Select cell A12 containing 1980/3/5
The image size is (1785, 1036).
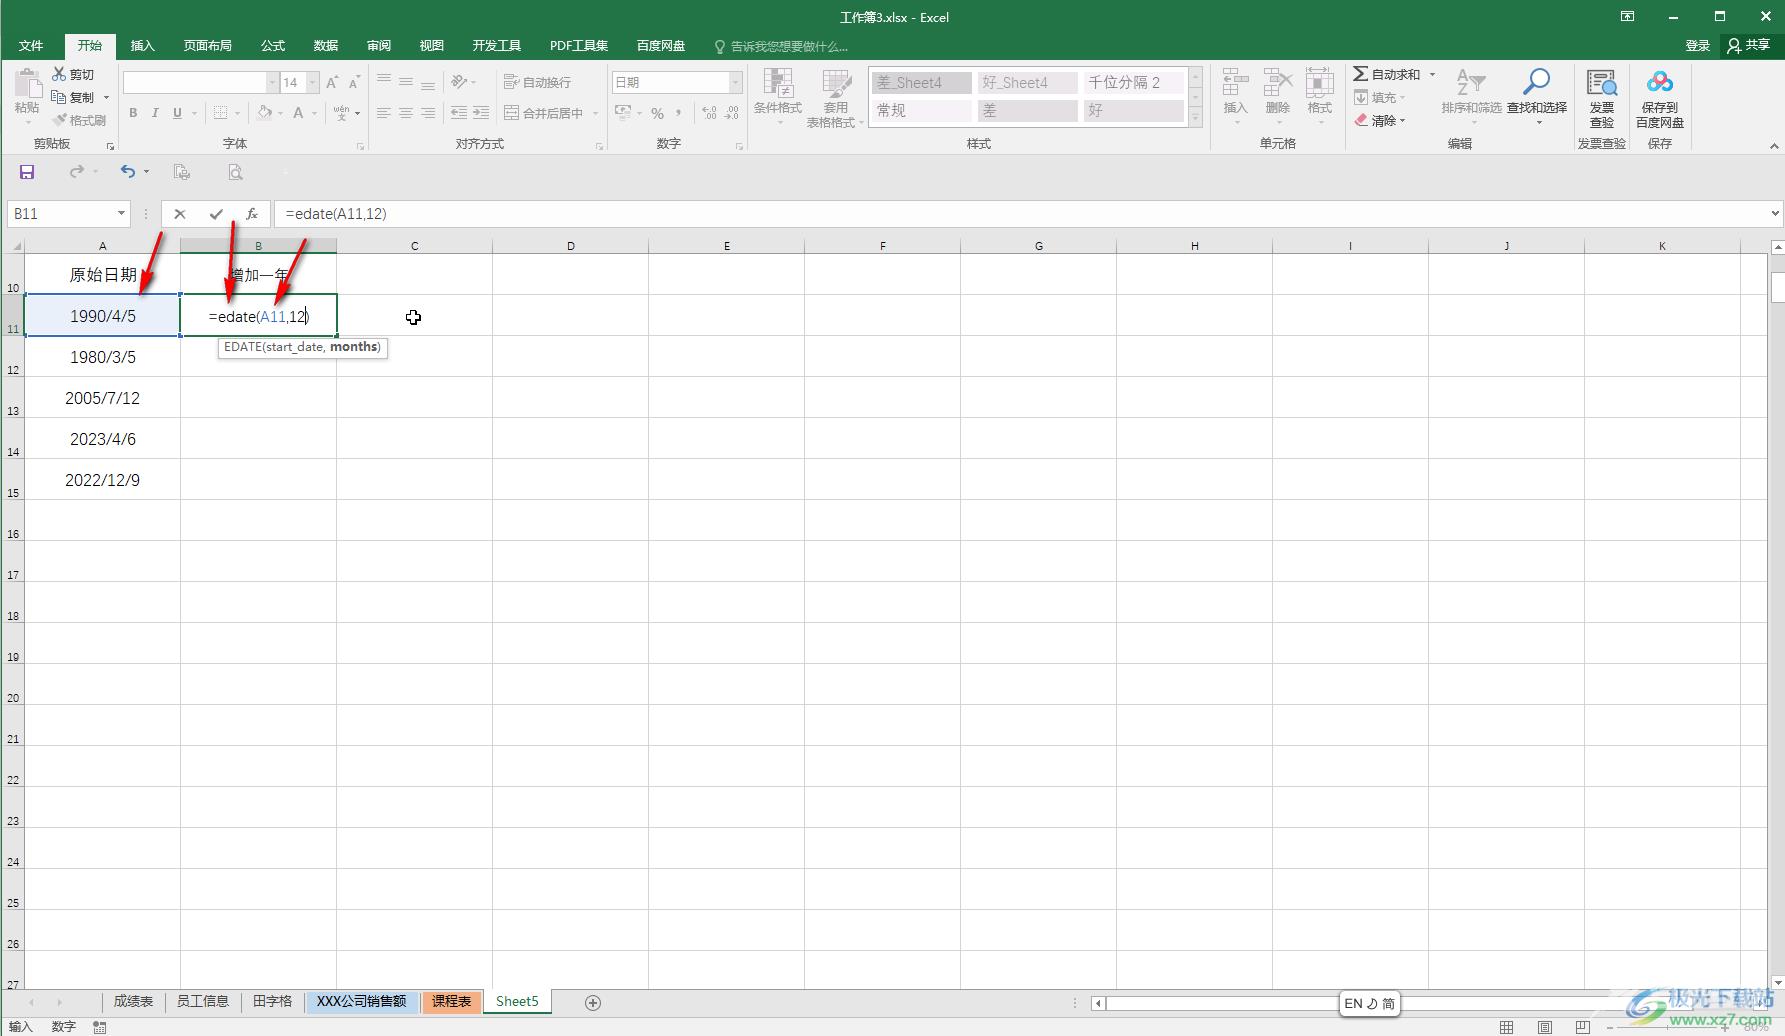(103, 357)
